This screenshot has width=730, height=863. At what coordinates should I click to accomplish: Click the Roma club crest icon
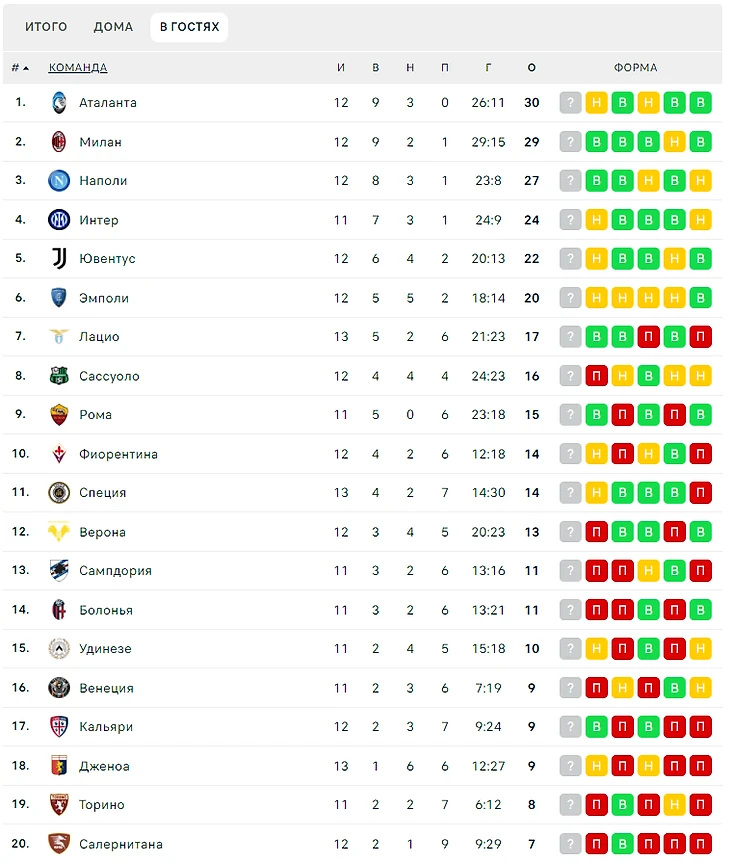(x=59, y=415)
